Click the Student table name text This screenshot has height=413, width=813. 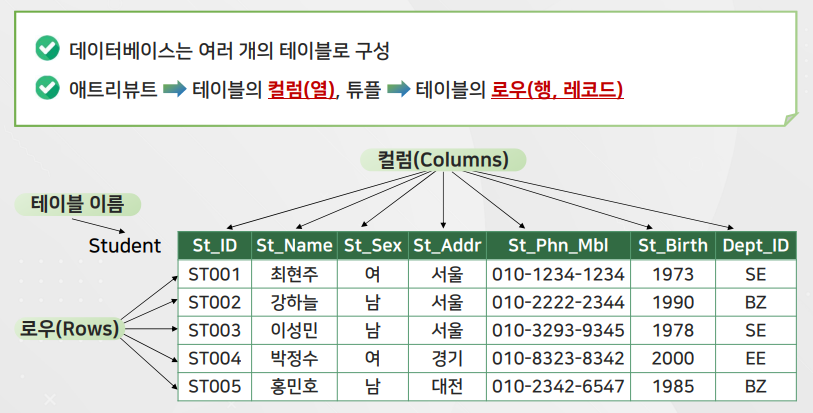click(124, 245)
